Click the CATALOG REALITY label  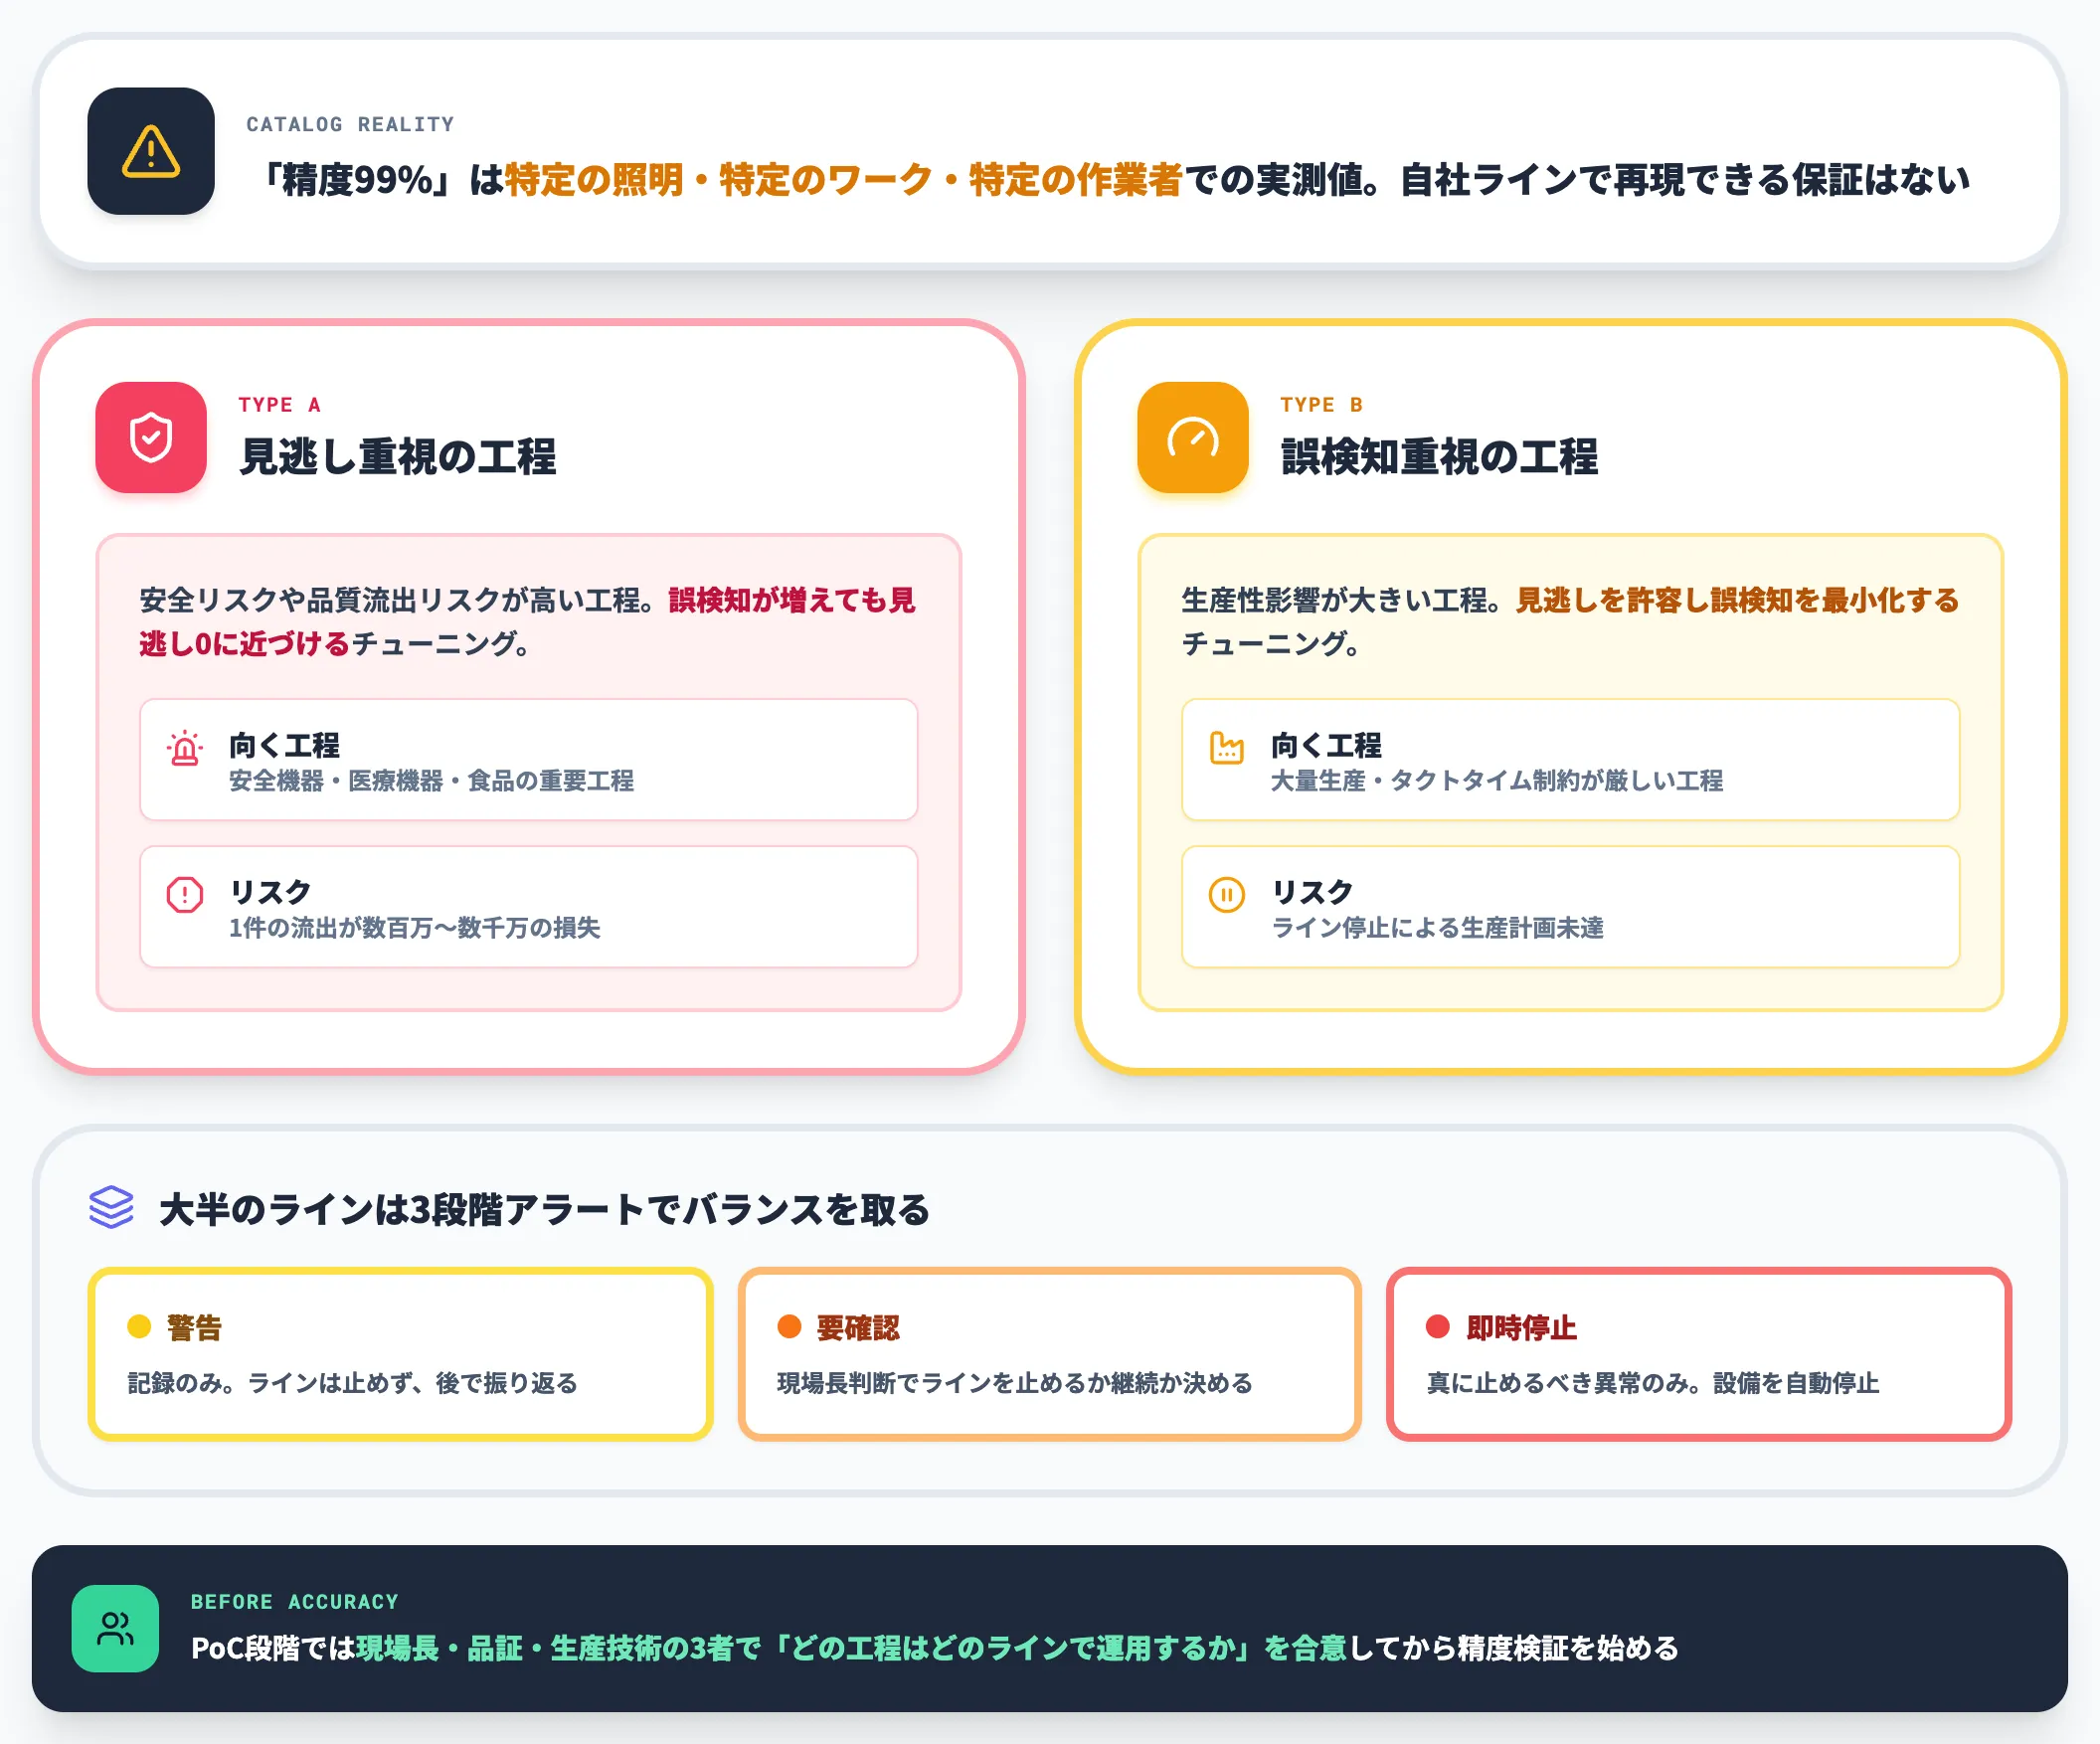[x=350, y=125]
